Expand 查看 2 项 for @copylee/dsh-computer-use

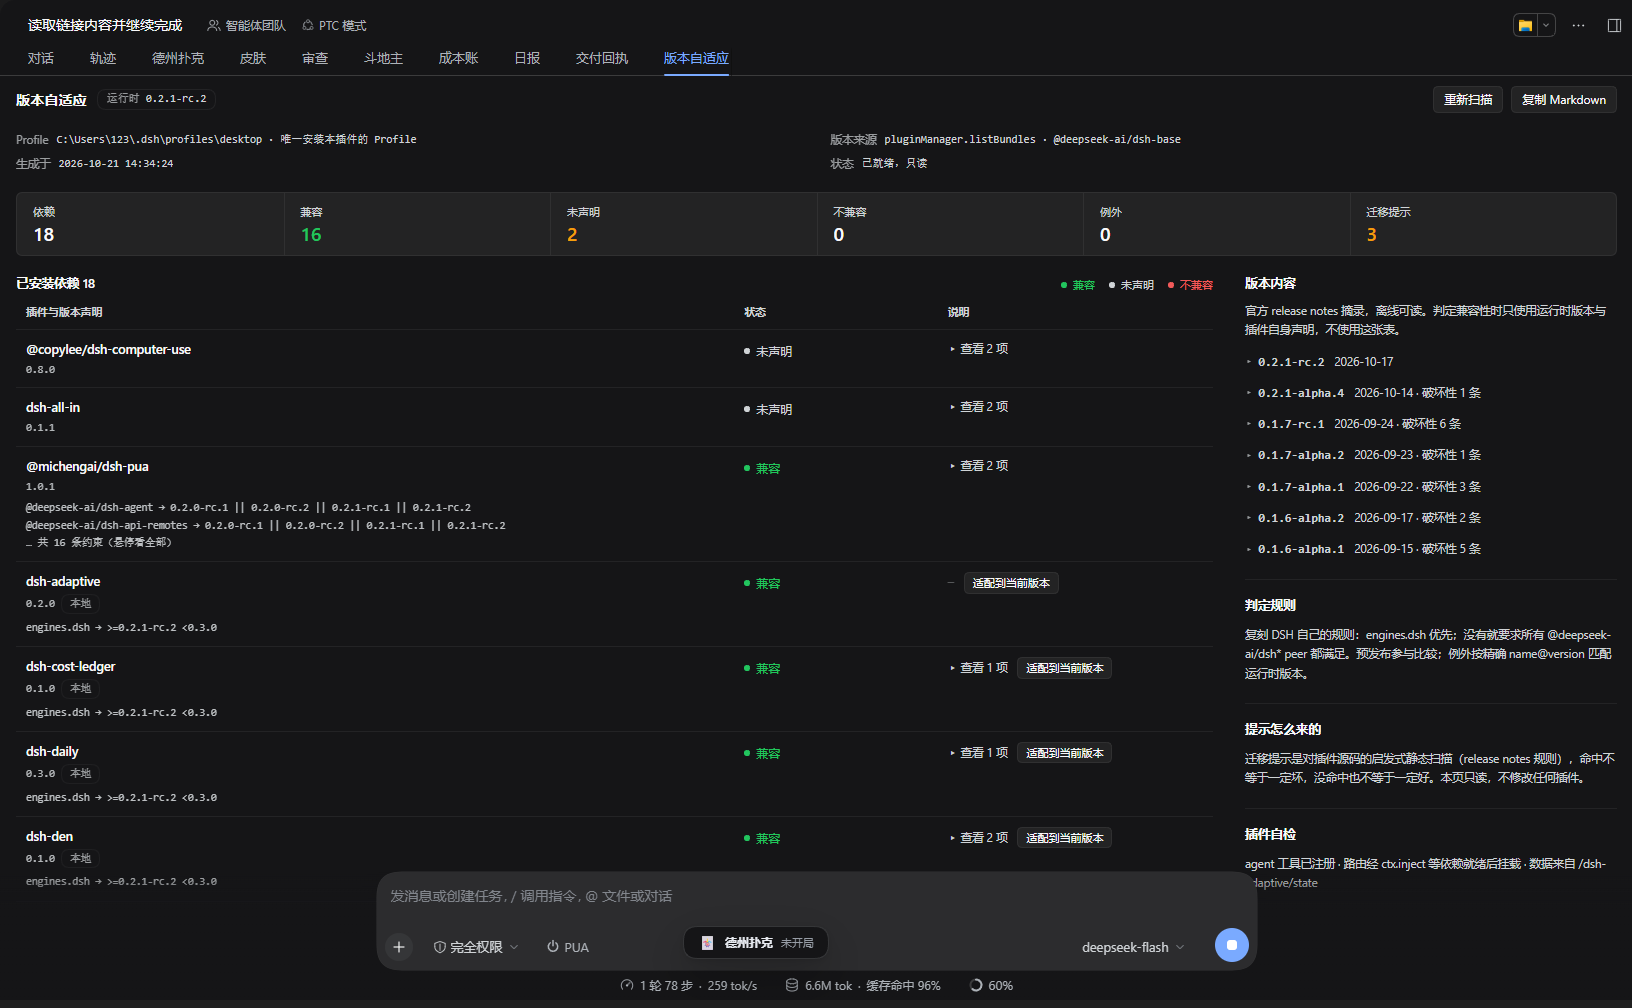pyautogui.click(x=978, y=349)
